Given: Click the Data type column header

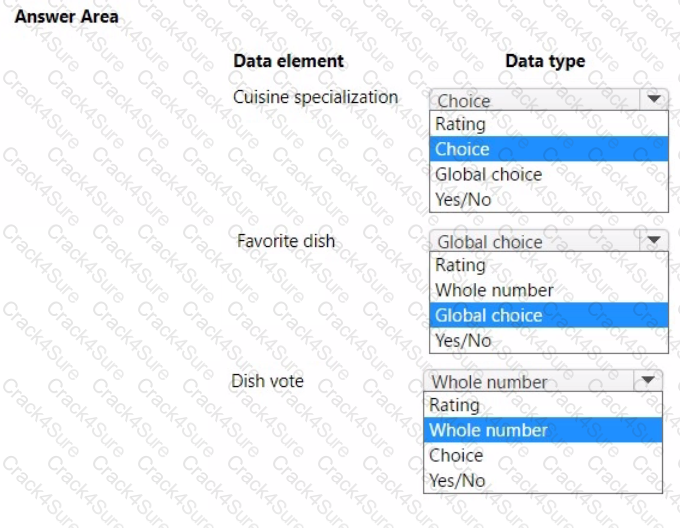Looking at the screenshot, I should tap(545, 61).
